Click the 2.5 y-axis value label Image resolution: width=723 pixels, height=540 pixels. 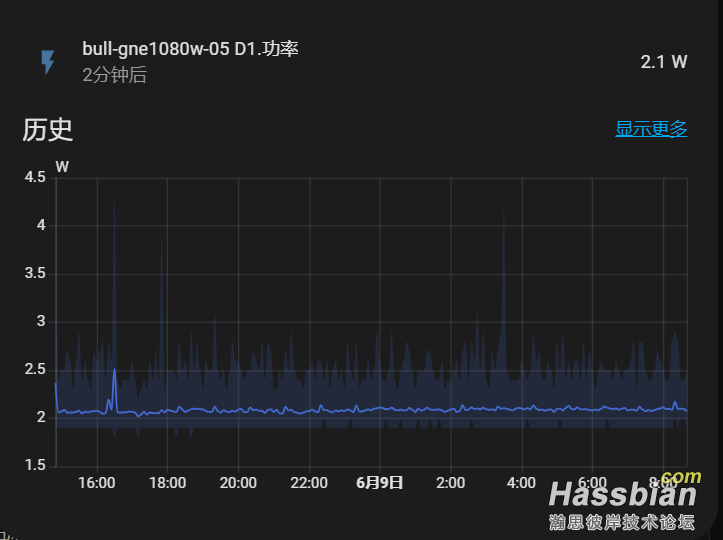pyautogui.click(x=35, y=369)
